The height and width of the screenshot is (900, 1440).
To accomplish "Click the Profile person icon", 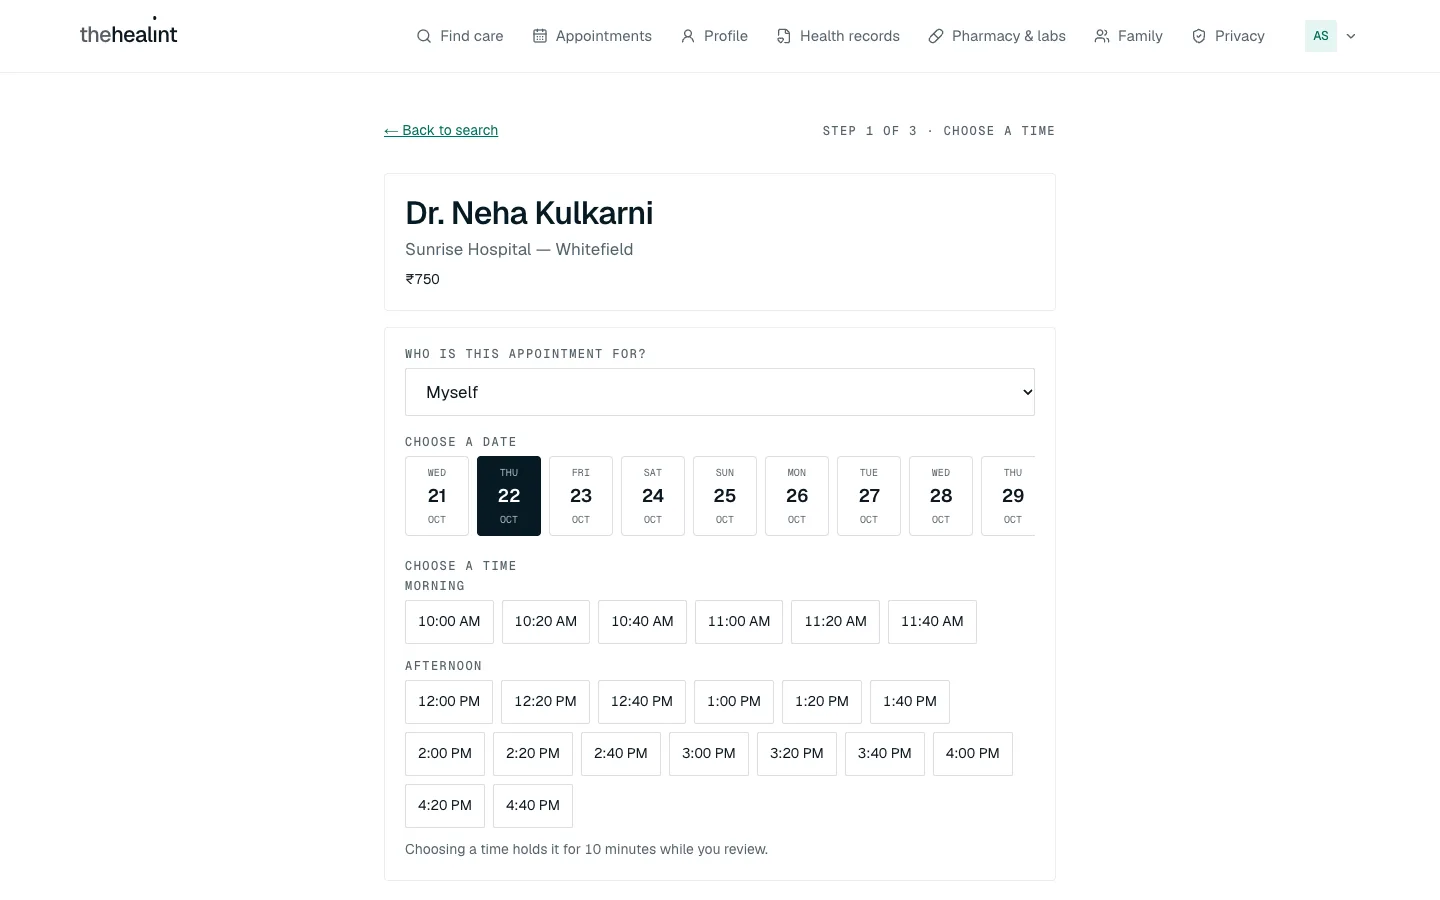I will 688,36.
